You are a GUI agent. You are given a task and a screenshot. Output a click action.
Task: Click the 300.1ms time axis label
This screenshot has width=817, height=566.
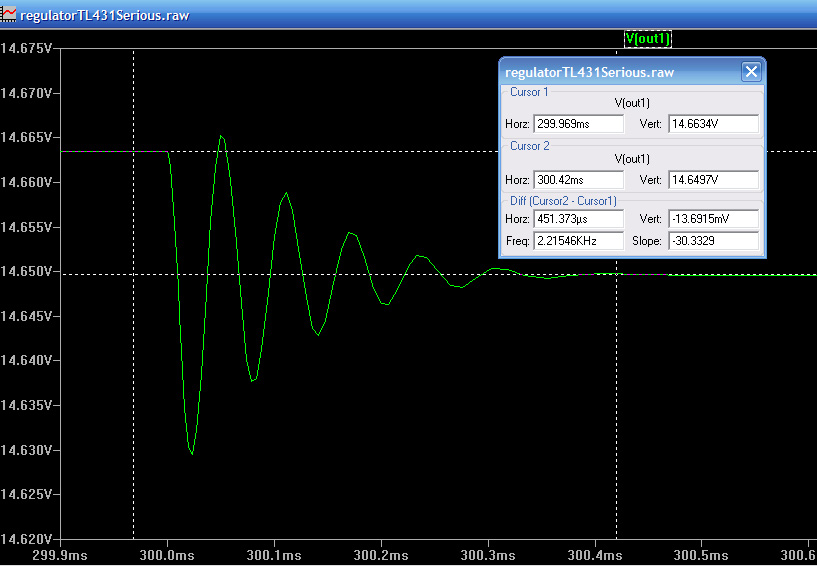click(274, 555)
